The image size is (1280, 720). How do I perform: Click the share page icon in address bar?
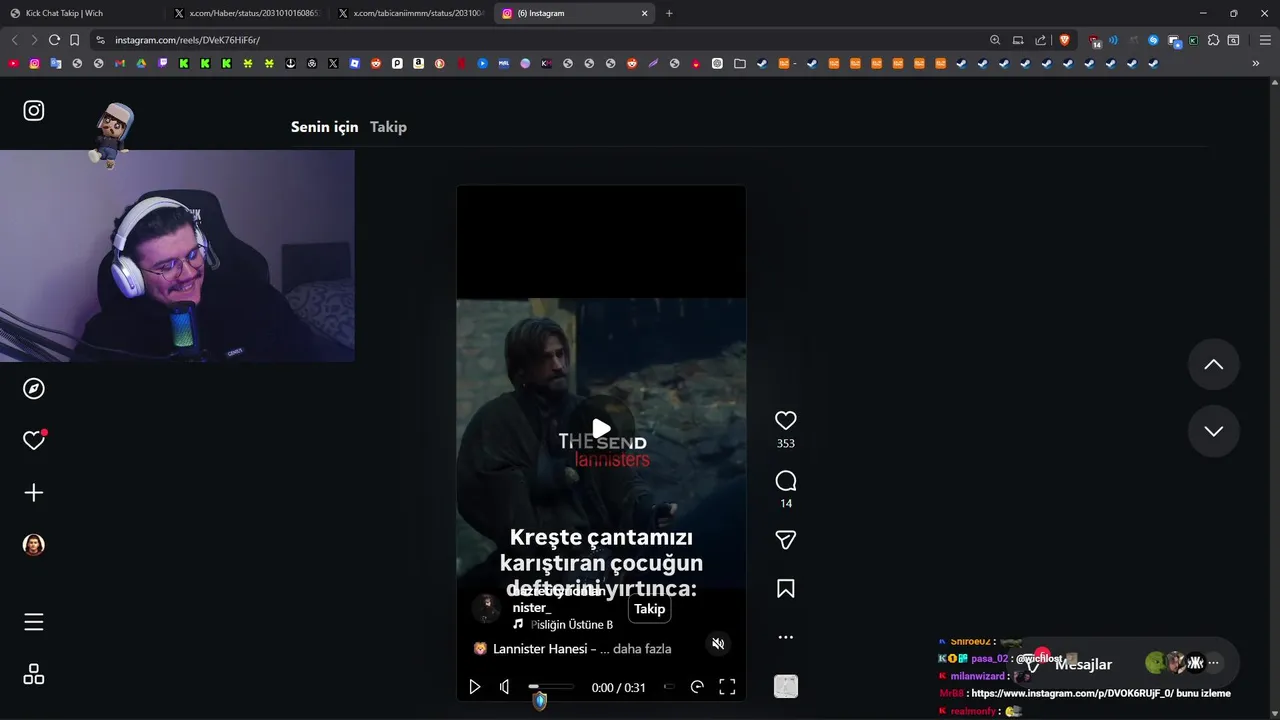click(x=1041, y=40)
